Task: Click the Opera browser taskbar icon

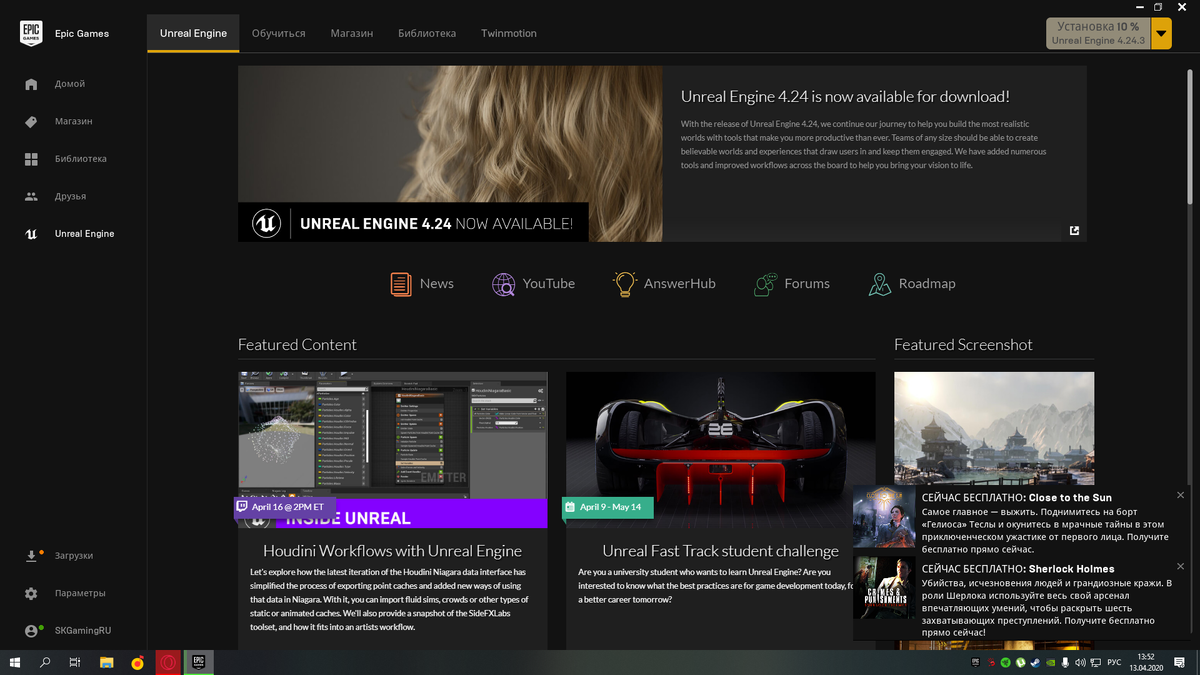Action: click(x=168, y=662)
